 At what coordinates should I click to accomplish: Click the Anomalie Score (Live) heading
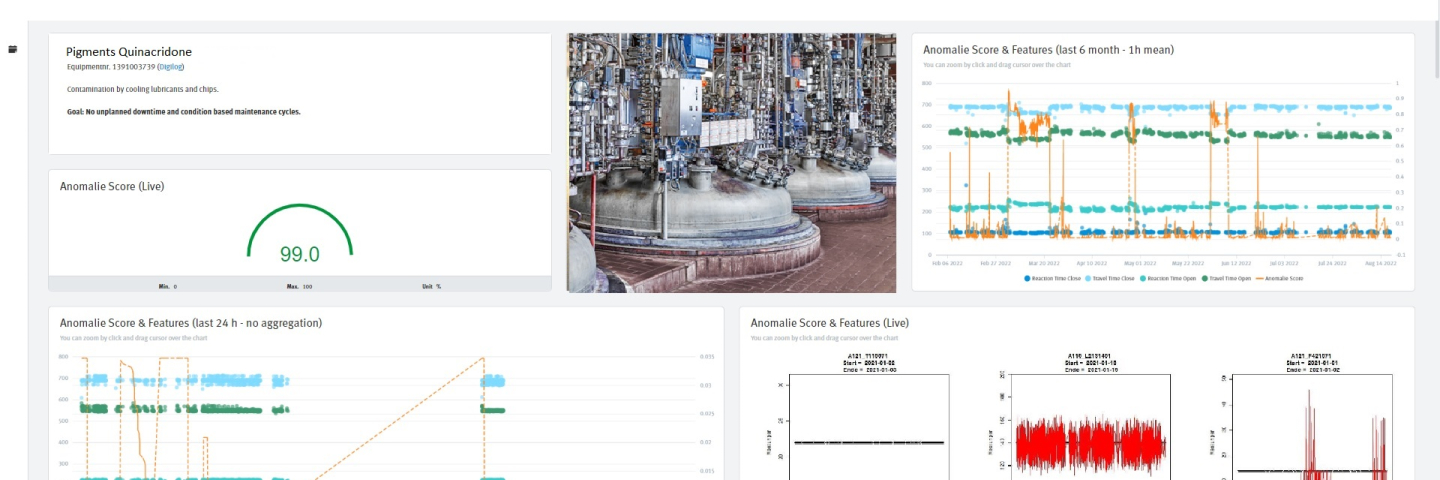(112, 186)
